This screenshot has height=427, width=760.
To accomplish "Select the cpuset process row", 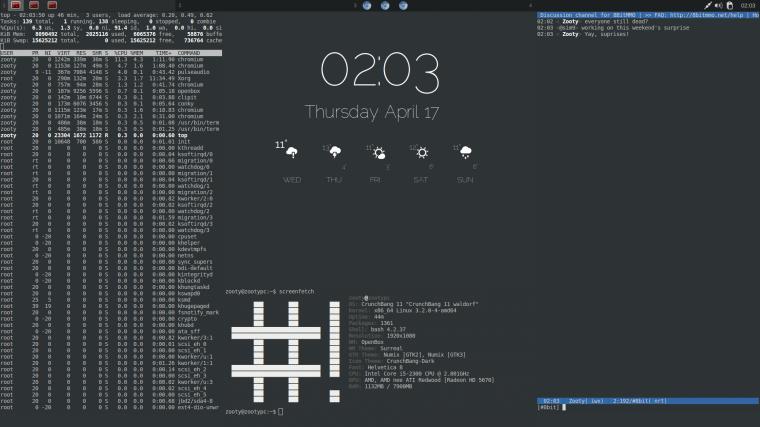I will (111, 237).
